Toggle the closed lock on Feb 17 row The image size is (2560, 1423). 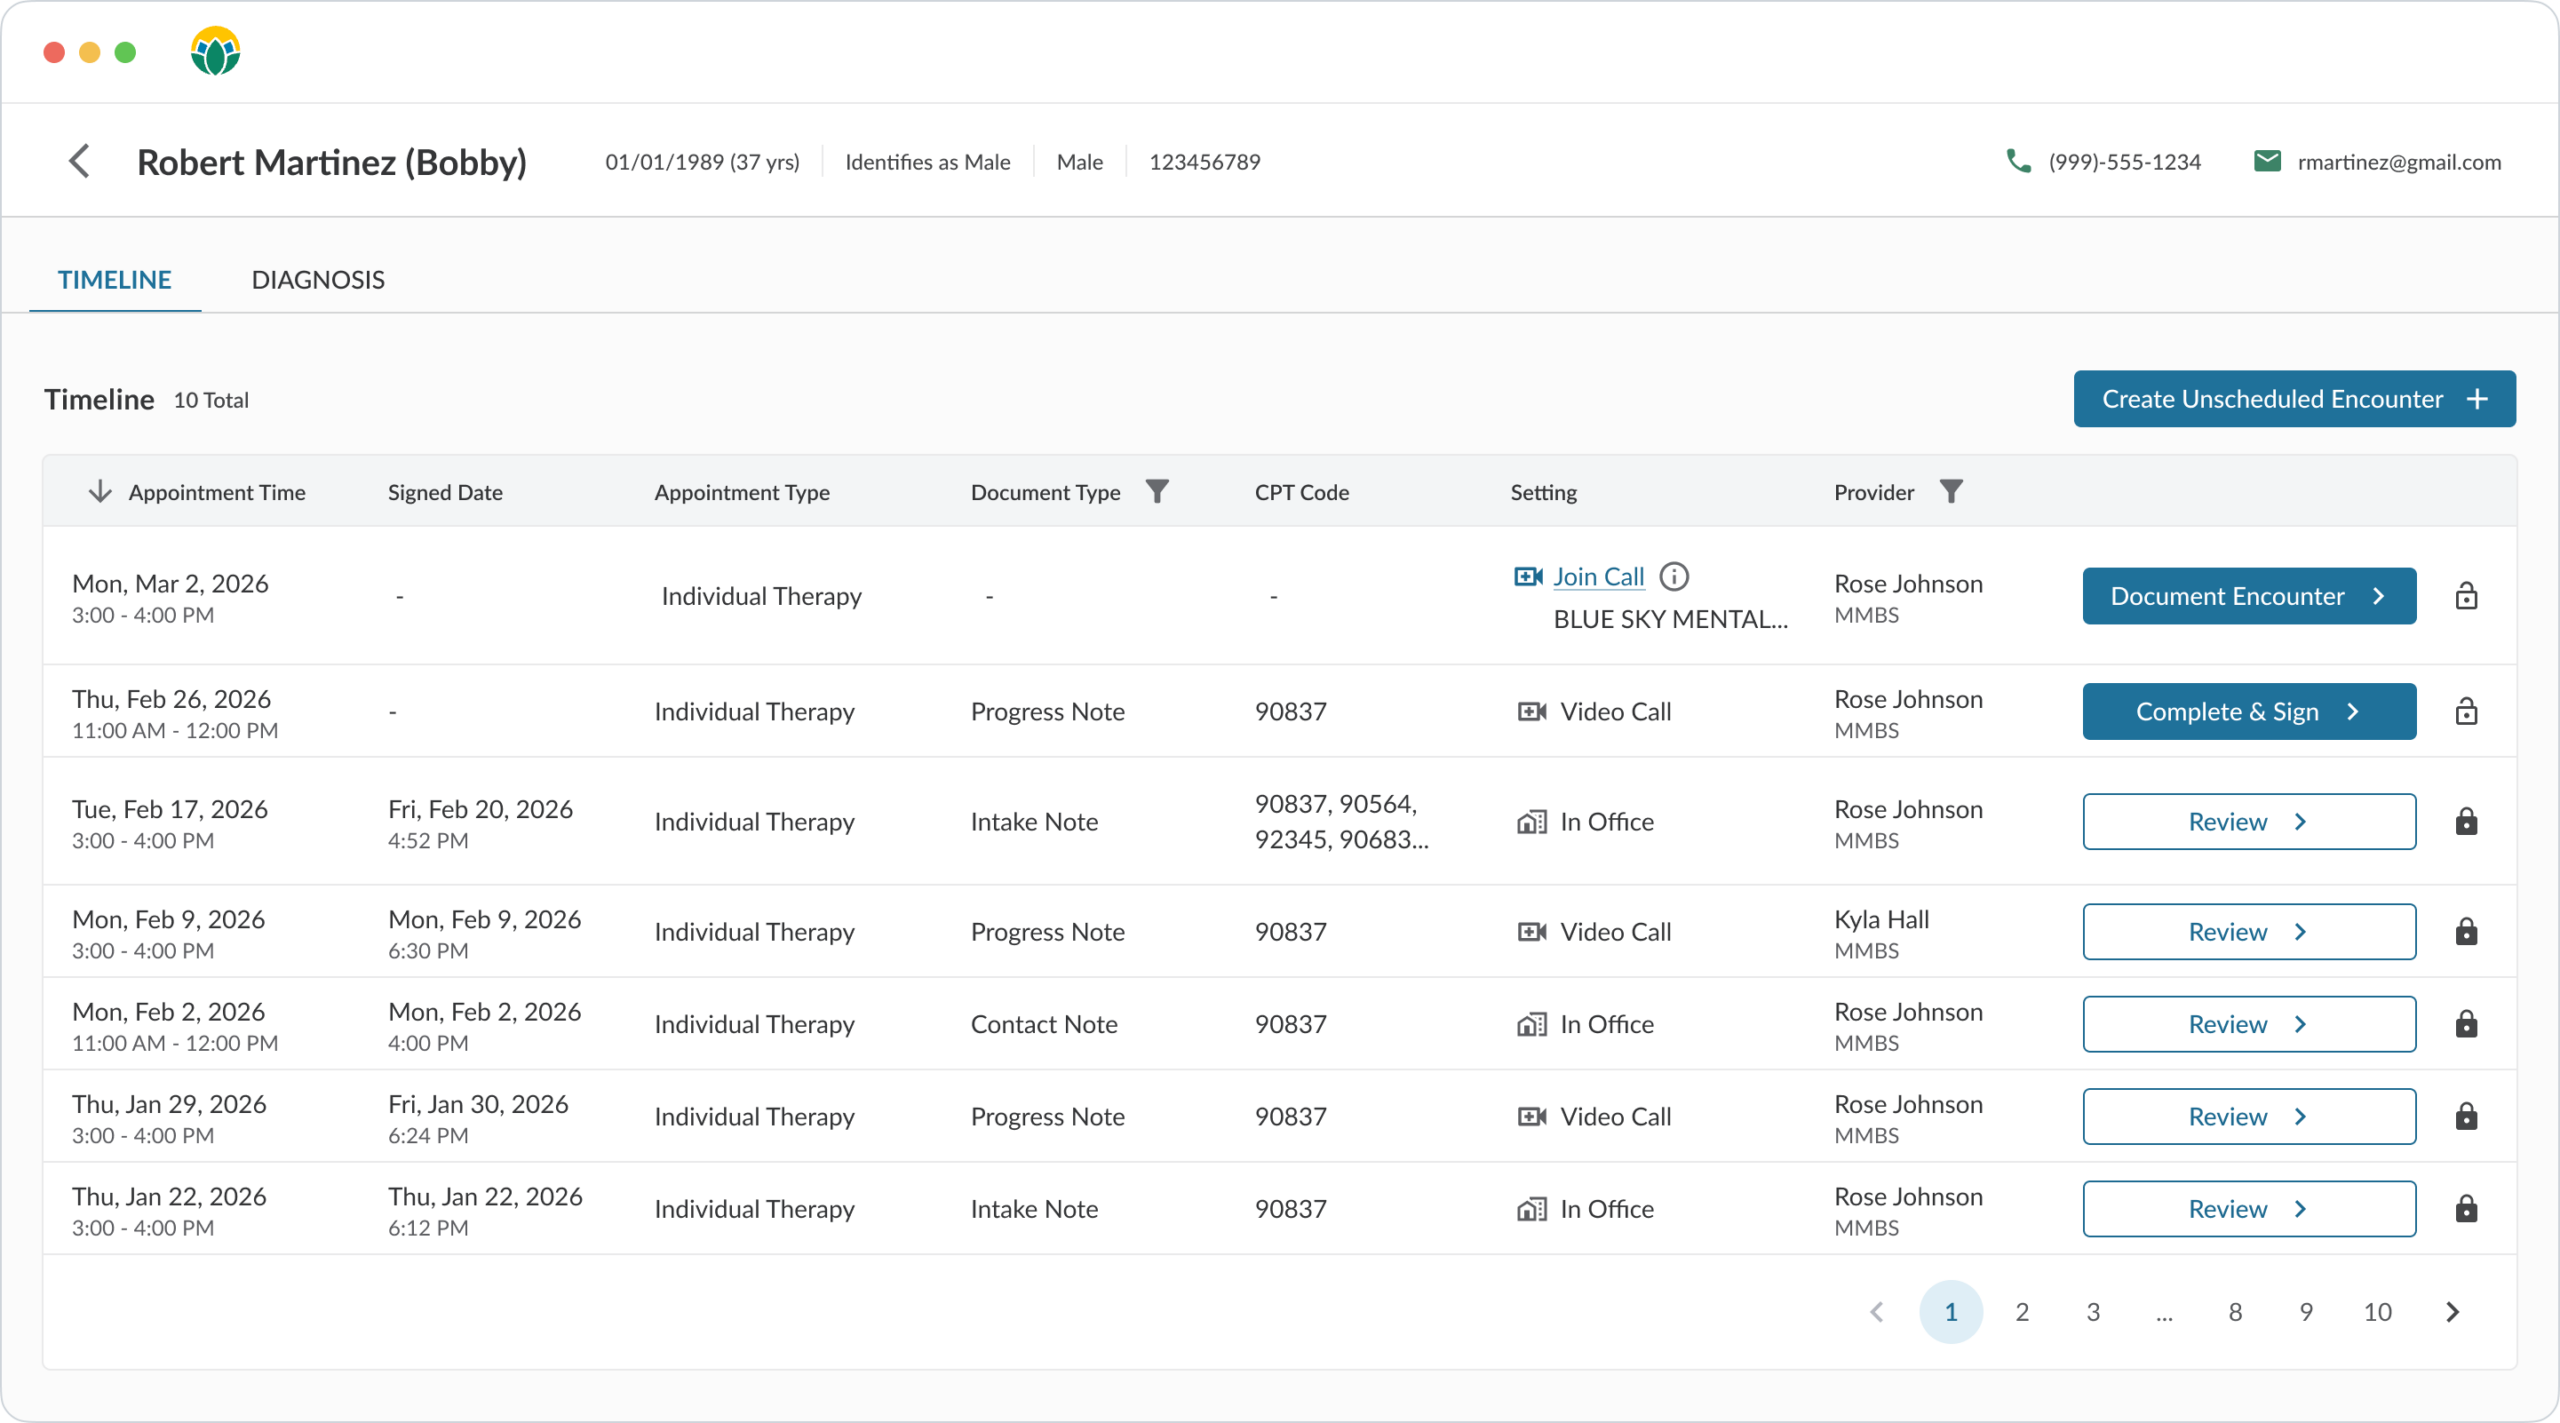(2466, 822)
